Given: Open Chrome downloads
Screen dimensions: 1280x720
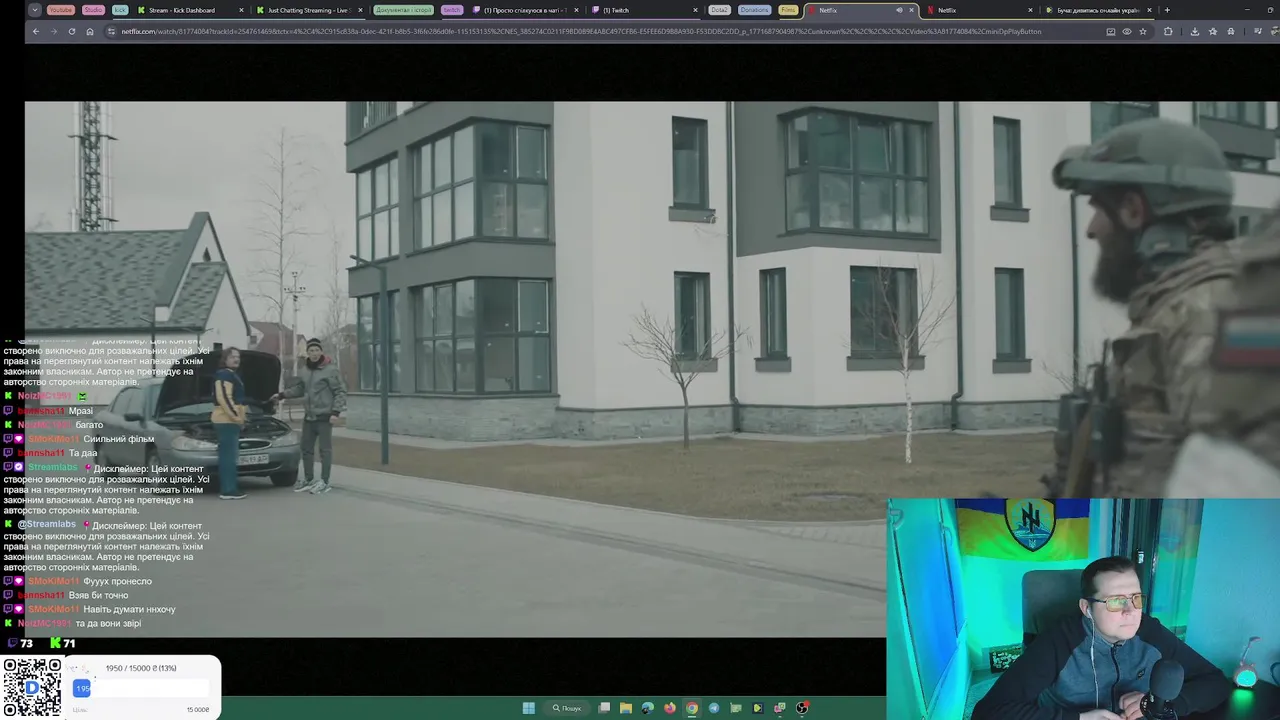Looking at the screenshot, I should [x=1194, y=31].
